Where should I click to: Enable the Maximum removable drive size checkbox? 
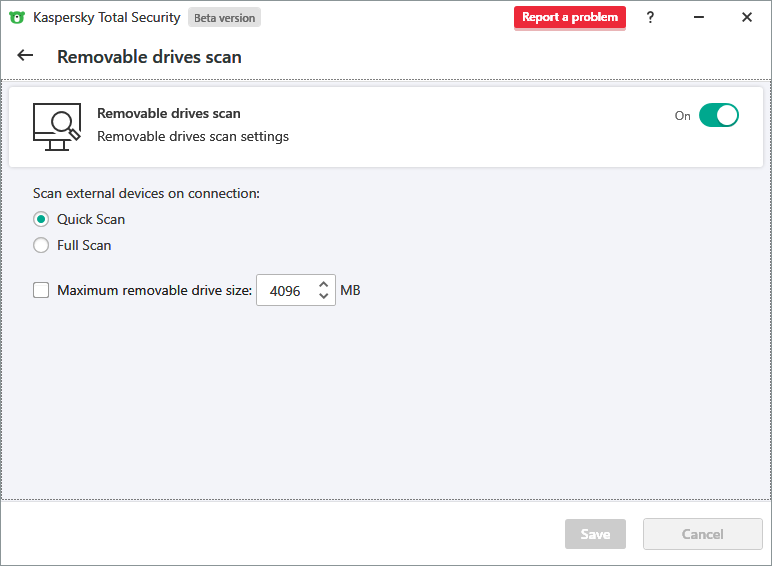point(41,291)
